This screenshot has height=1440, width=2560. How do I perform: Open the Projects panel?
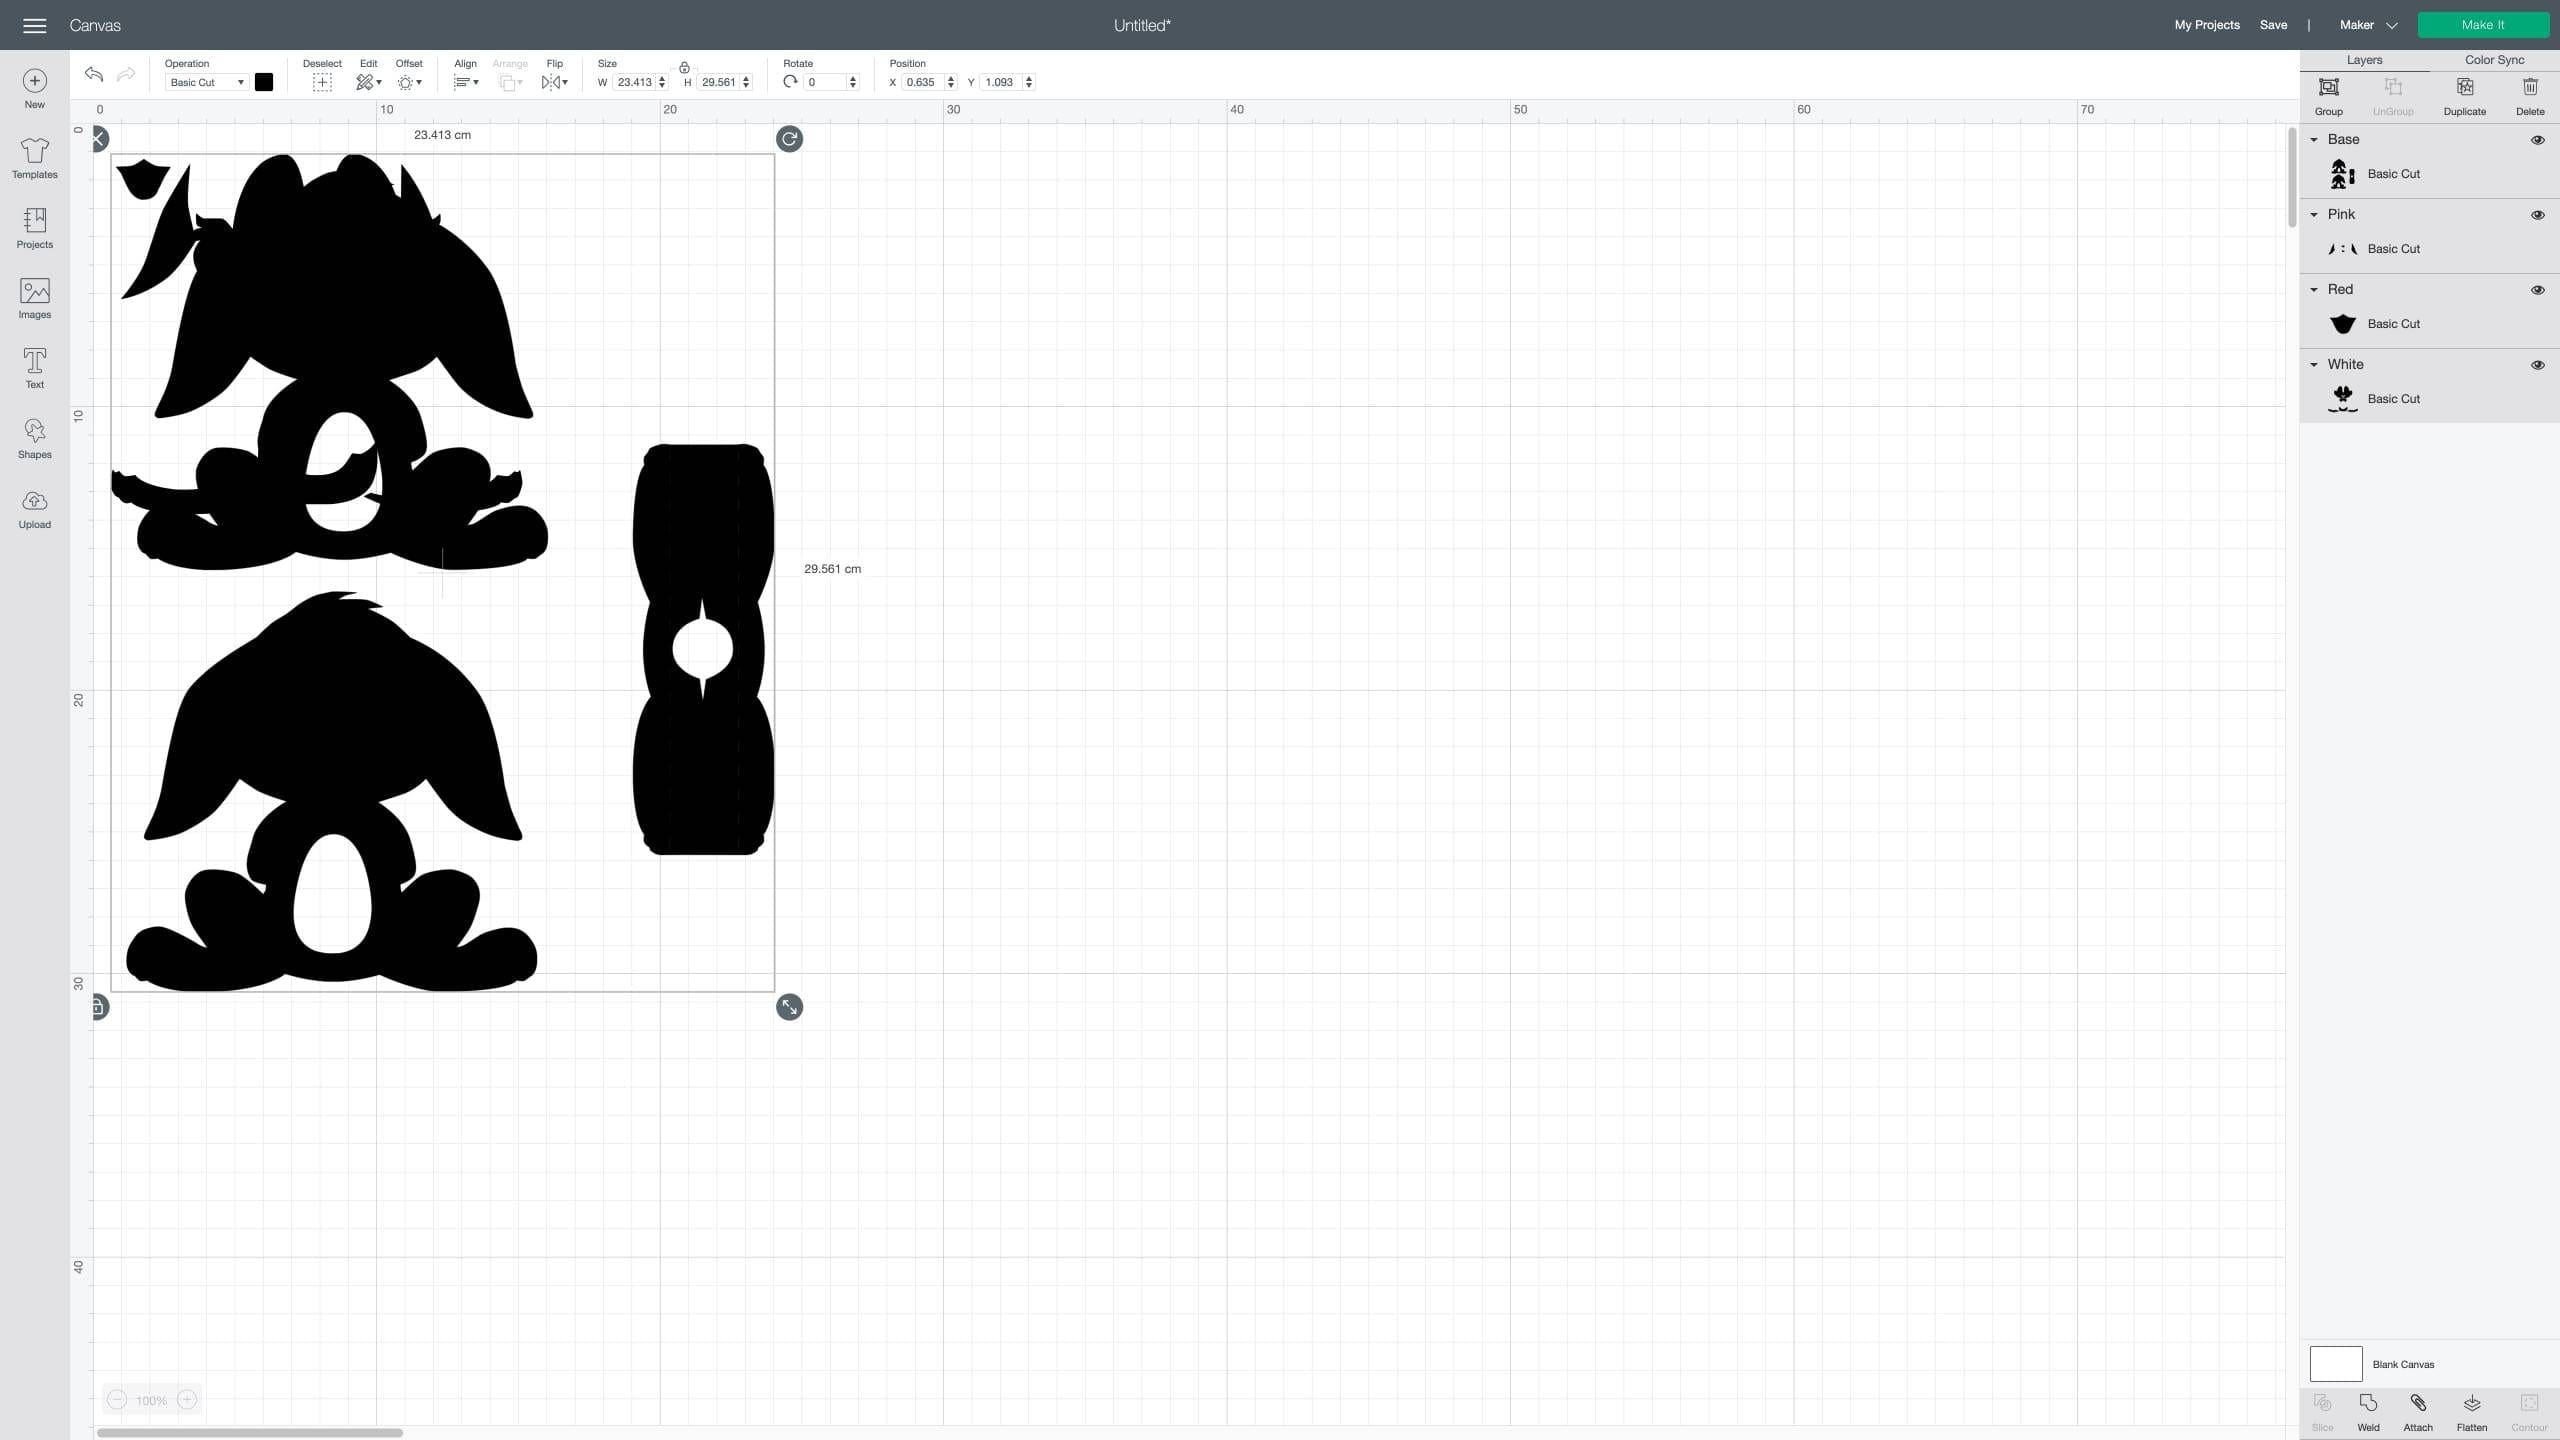[x=34, y=229]
